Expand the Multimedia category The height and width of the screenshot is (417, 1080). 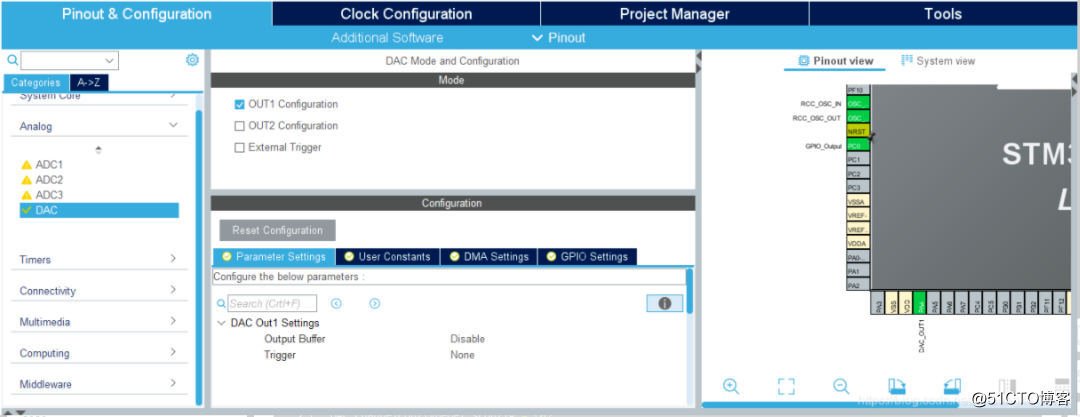tap(174, 321)
